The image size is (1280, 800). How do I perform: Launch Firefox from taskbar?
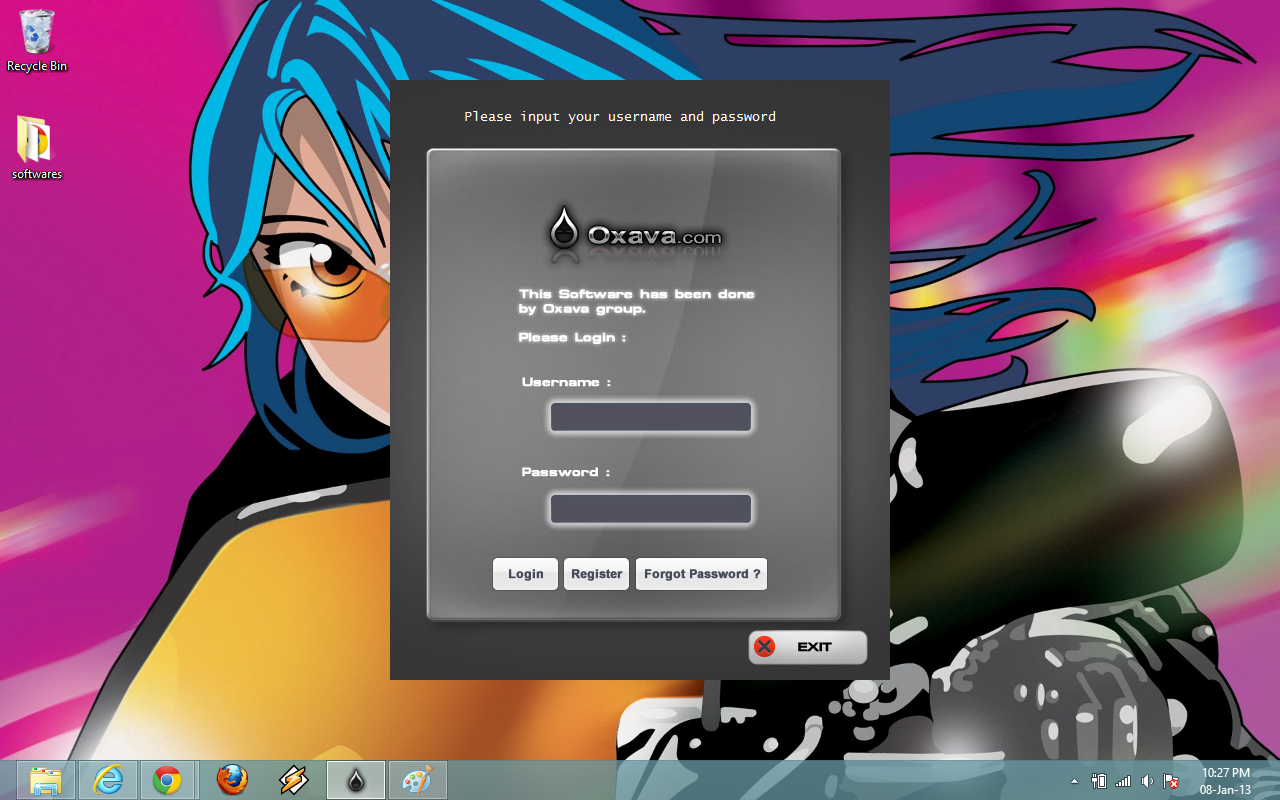[x=233, y=780]
